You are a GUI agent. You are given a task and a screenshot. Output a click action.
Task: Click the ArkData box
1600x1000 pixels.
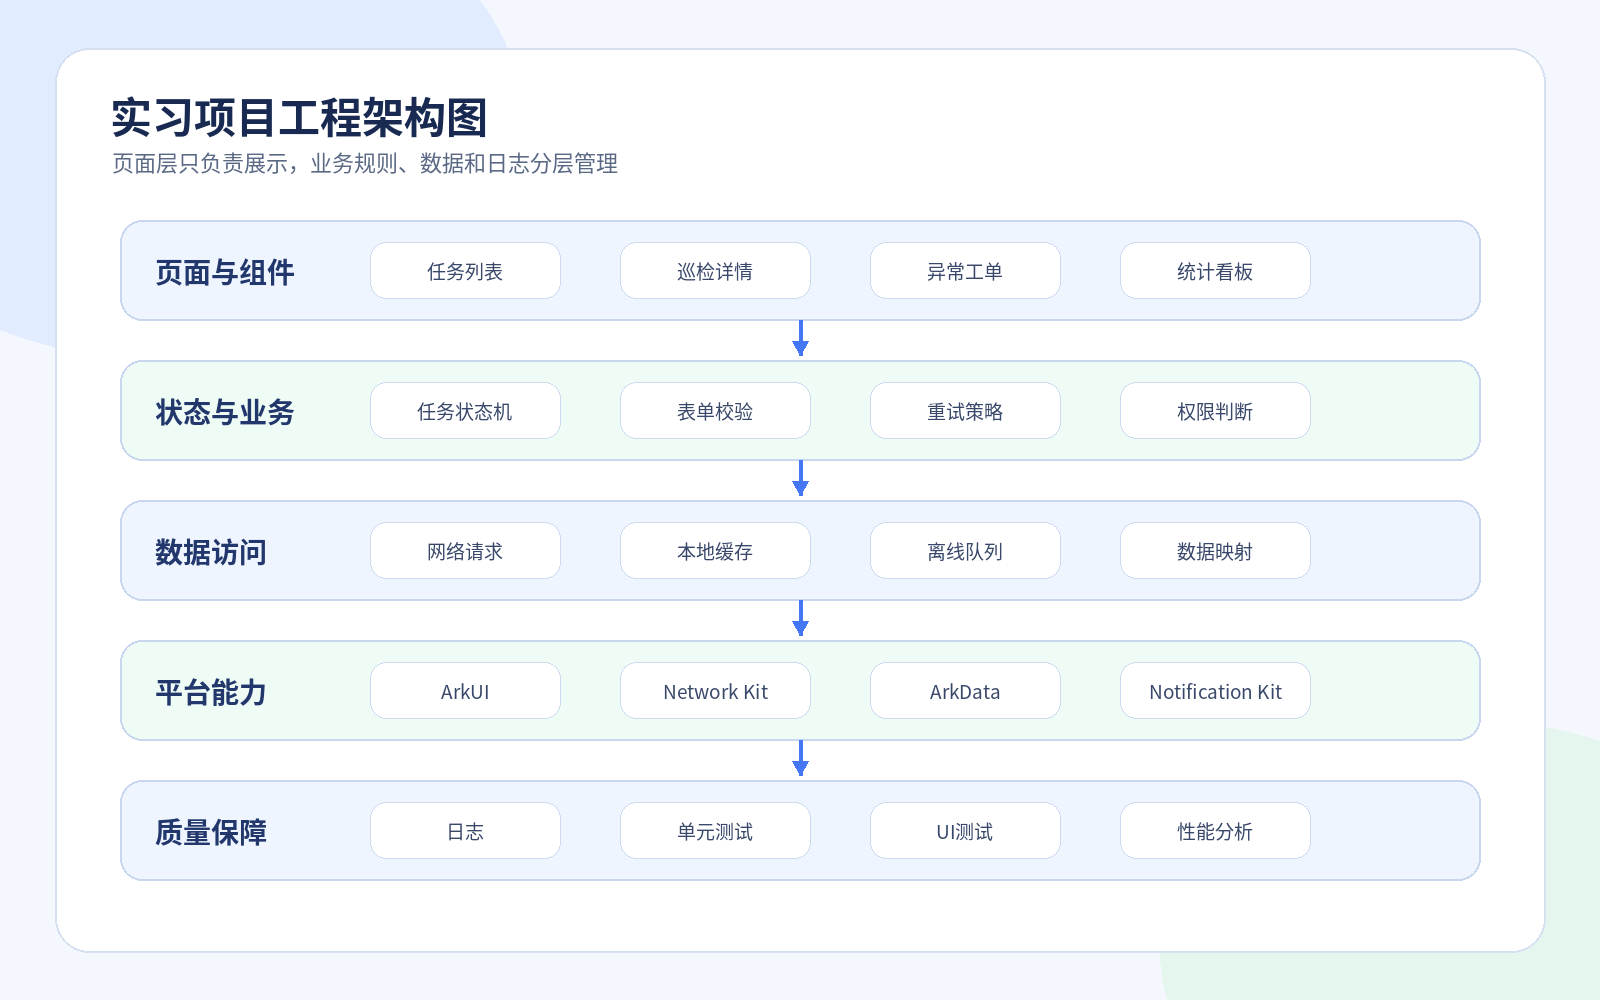[x=965, y=691]
